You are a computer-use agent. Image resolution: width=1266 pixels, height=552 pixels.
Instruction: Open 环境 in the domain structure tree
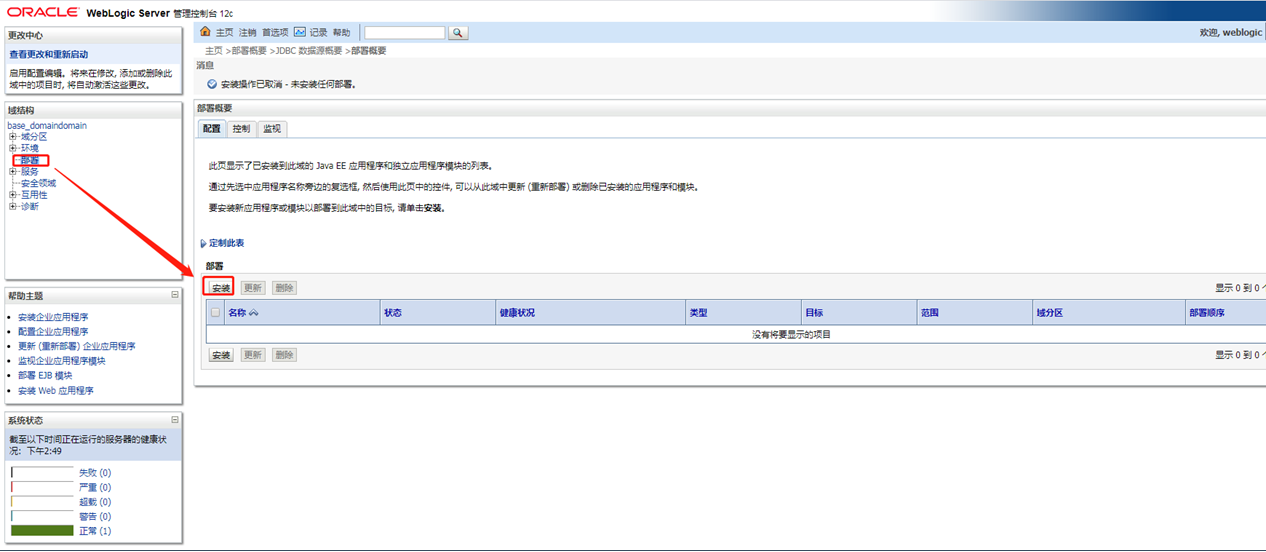pos(30,148)
